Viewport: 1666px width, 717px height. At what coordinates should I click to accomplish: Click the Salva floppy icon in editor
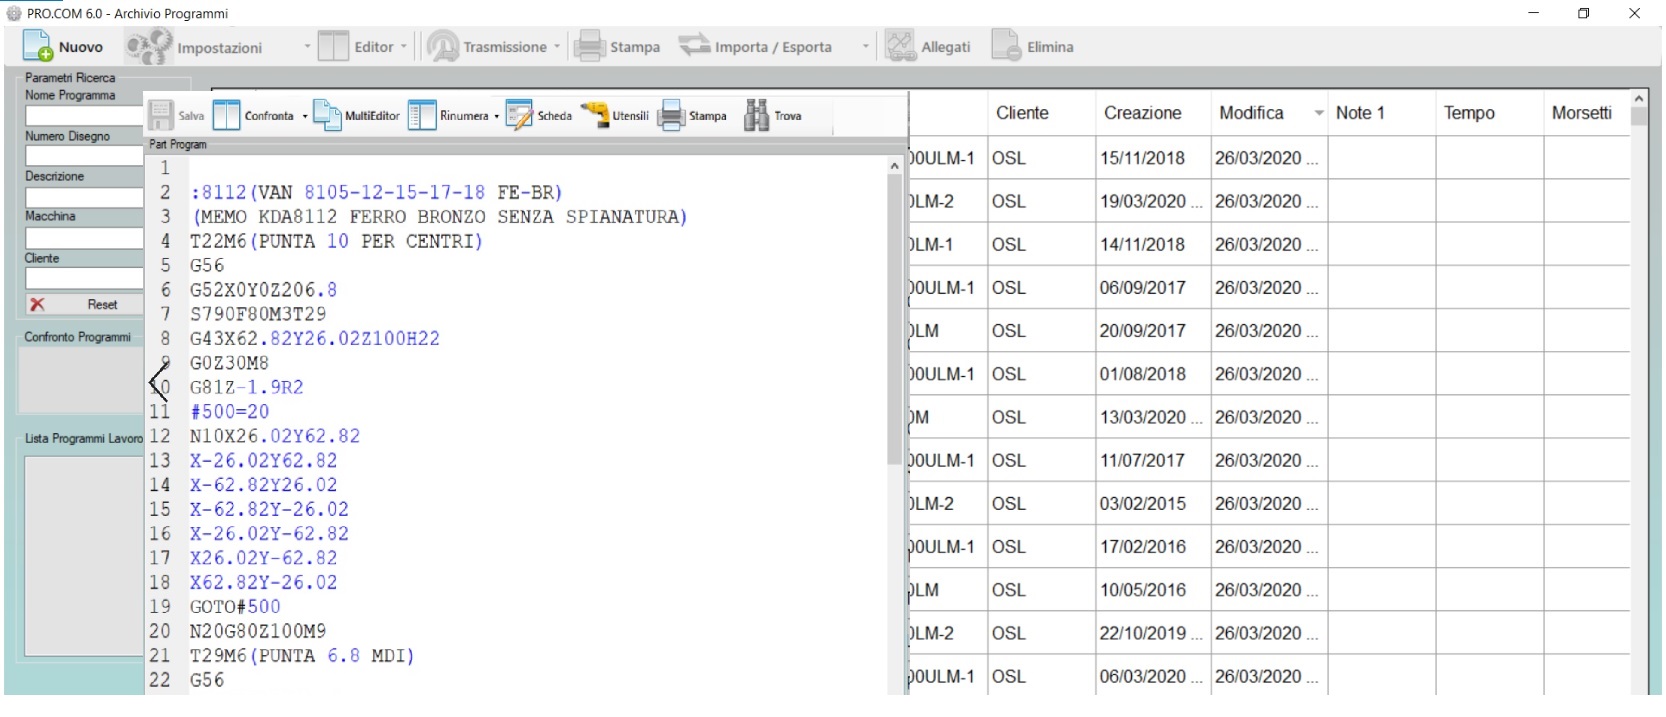click(x=161, y=115)
